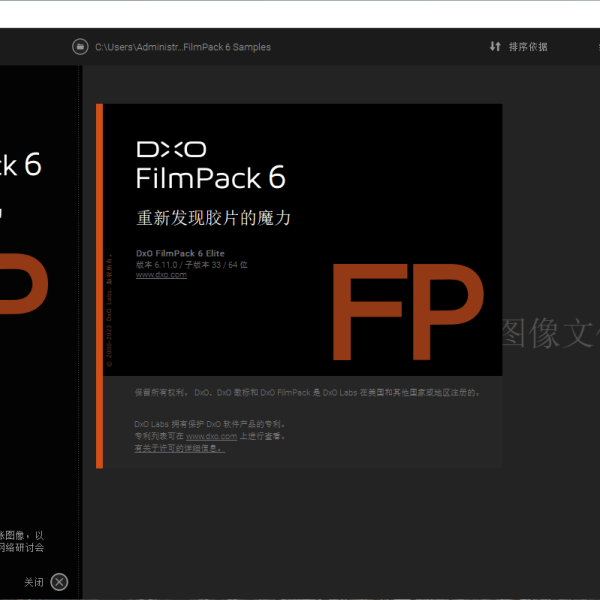Image resolution: width=600 pixels, height=600 pixels.
Task: Open the www.dxo.com link under the version number
Action: [x=161, y=275]
